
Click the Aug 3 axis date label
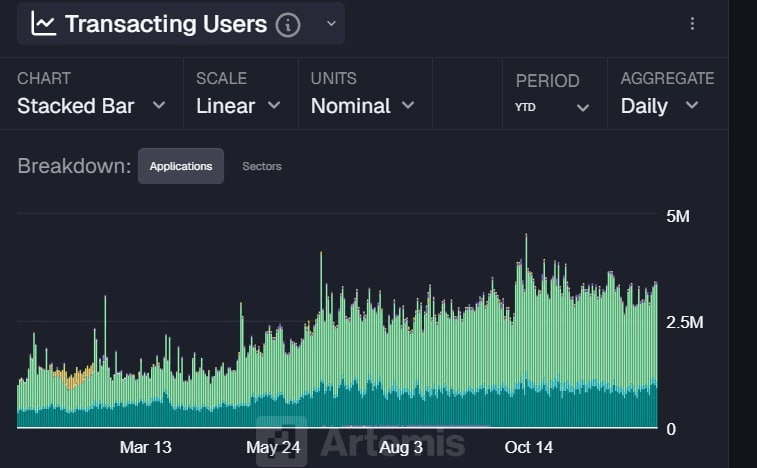(x=401, y=447)
